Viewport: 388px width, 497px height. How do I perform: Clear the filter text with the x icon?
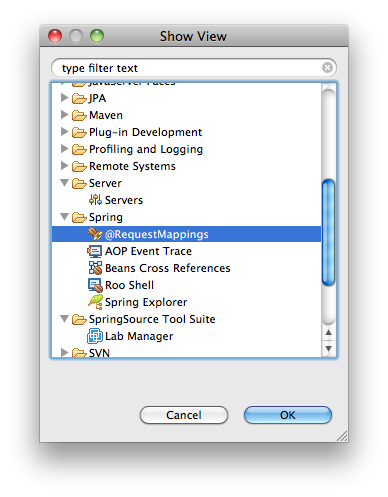tap(327, 68)
